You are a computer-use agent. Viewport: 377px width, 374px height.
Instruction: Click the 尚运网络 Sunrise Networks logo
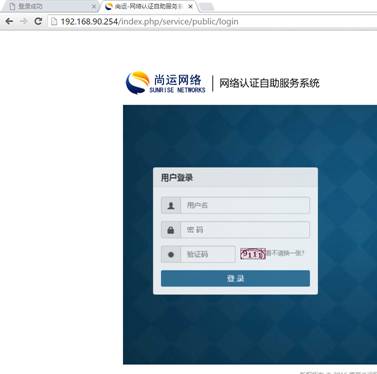165,83
